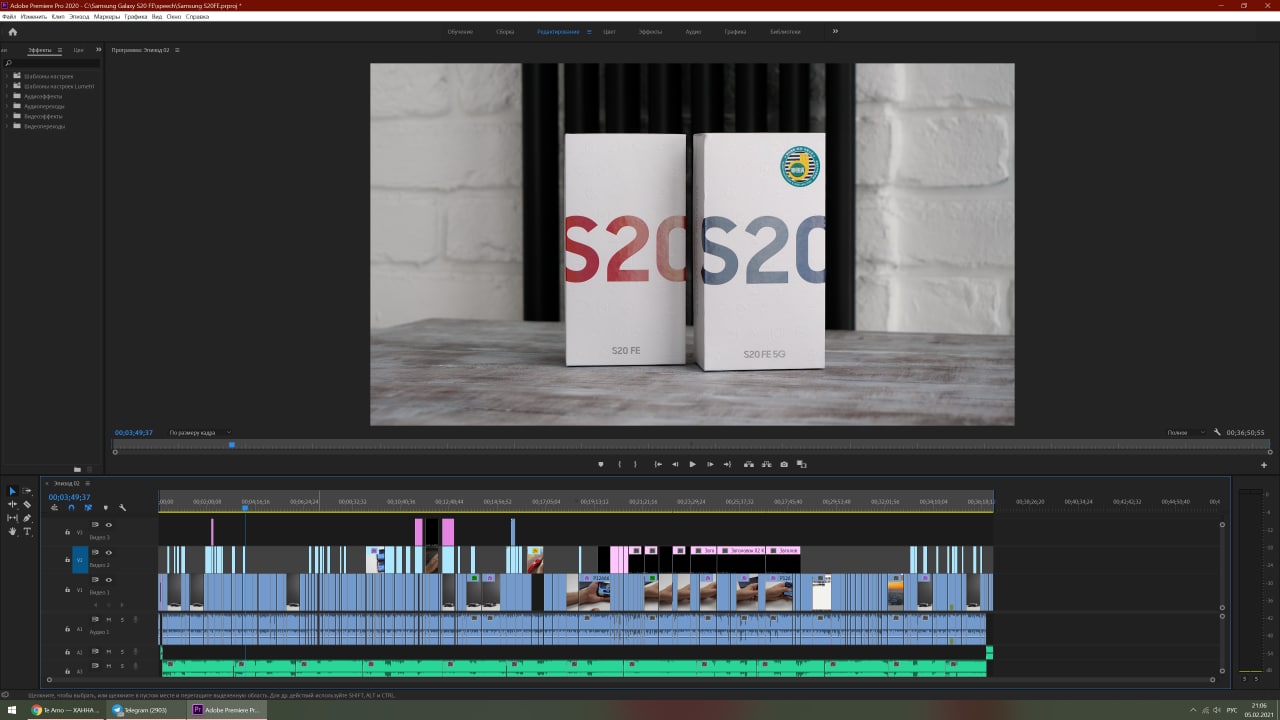Toggle Linked Selection in timeline
This screenshot has width=1280, height=720.
tap(88, 508)
